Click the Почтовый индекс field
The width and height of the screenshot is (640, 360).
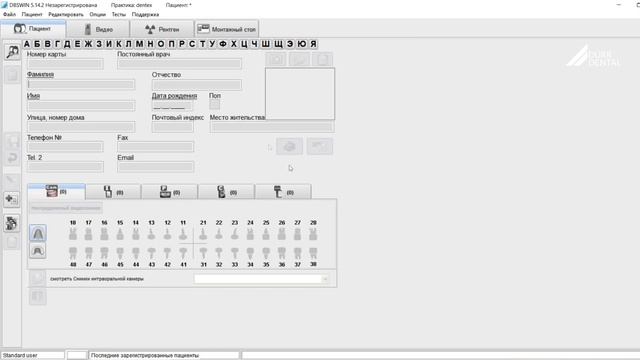(172, 127)
